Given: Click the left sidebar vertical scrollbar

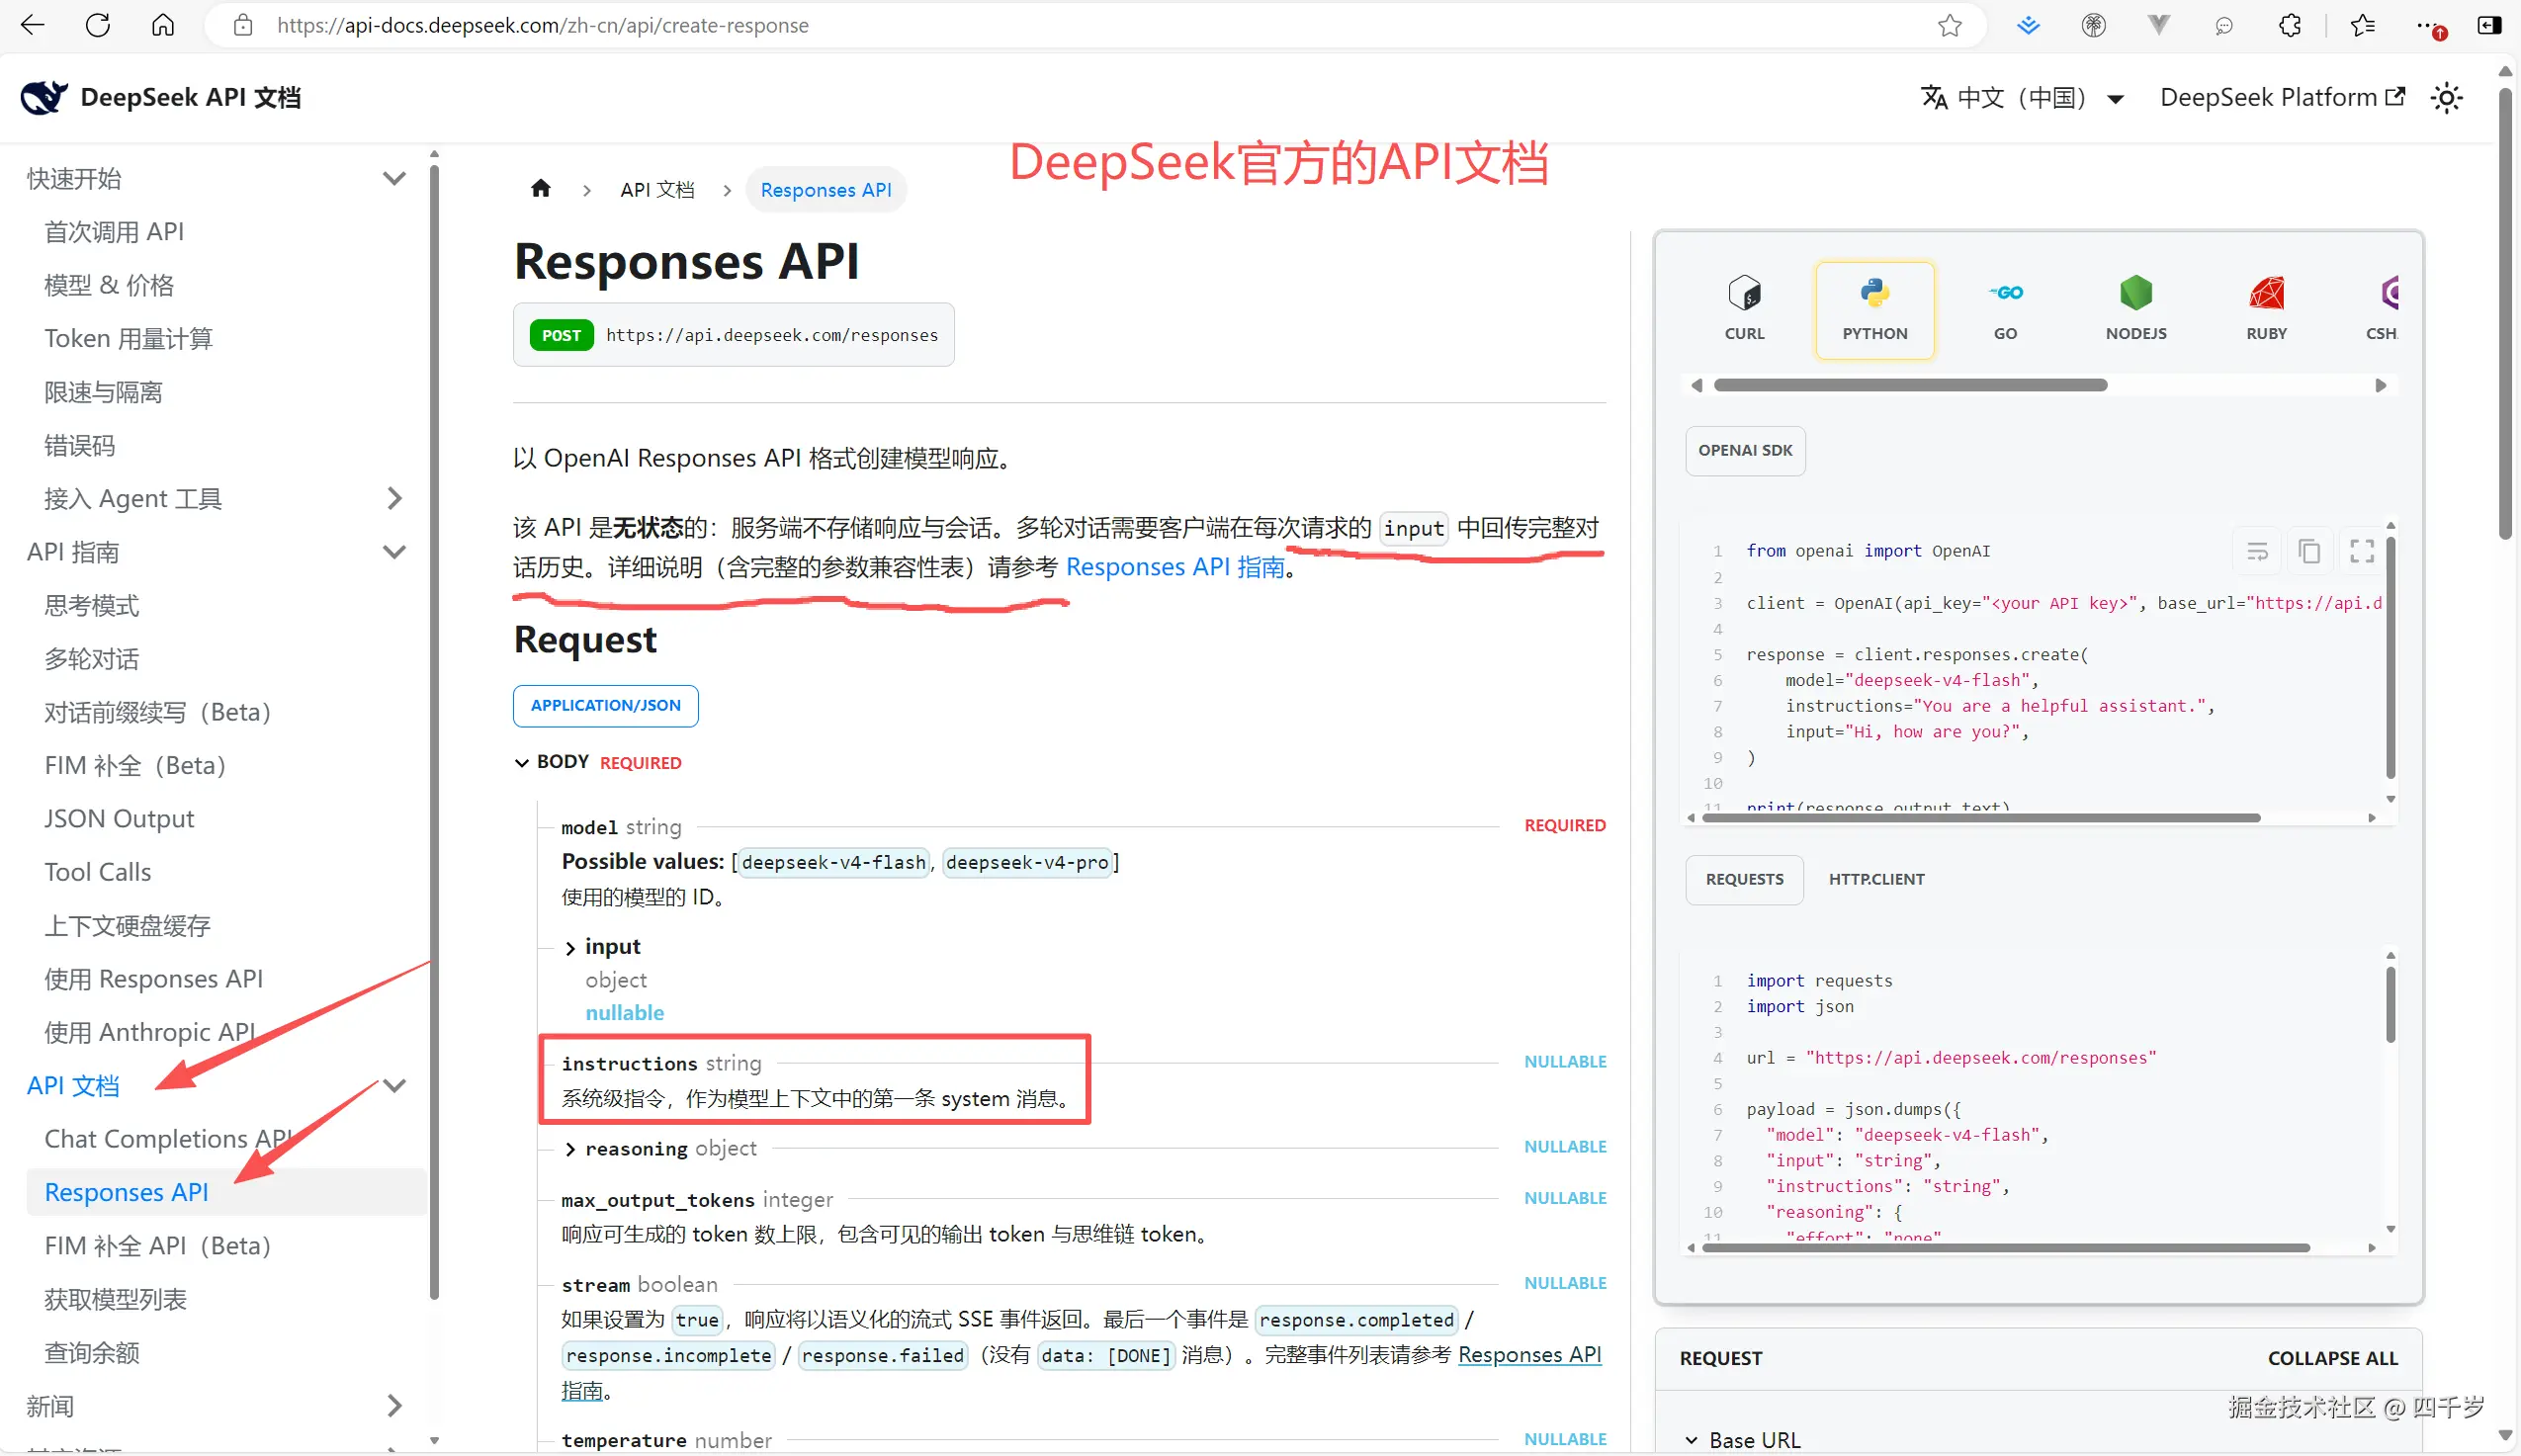Looking at the screenshot, I should click(x=434, y=730).
